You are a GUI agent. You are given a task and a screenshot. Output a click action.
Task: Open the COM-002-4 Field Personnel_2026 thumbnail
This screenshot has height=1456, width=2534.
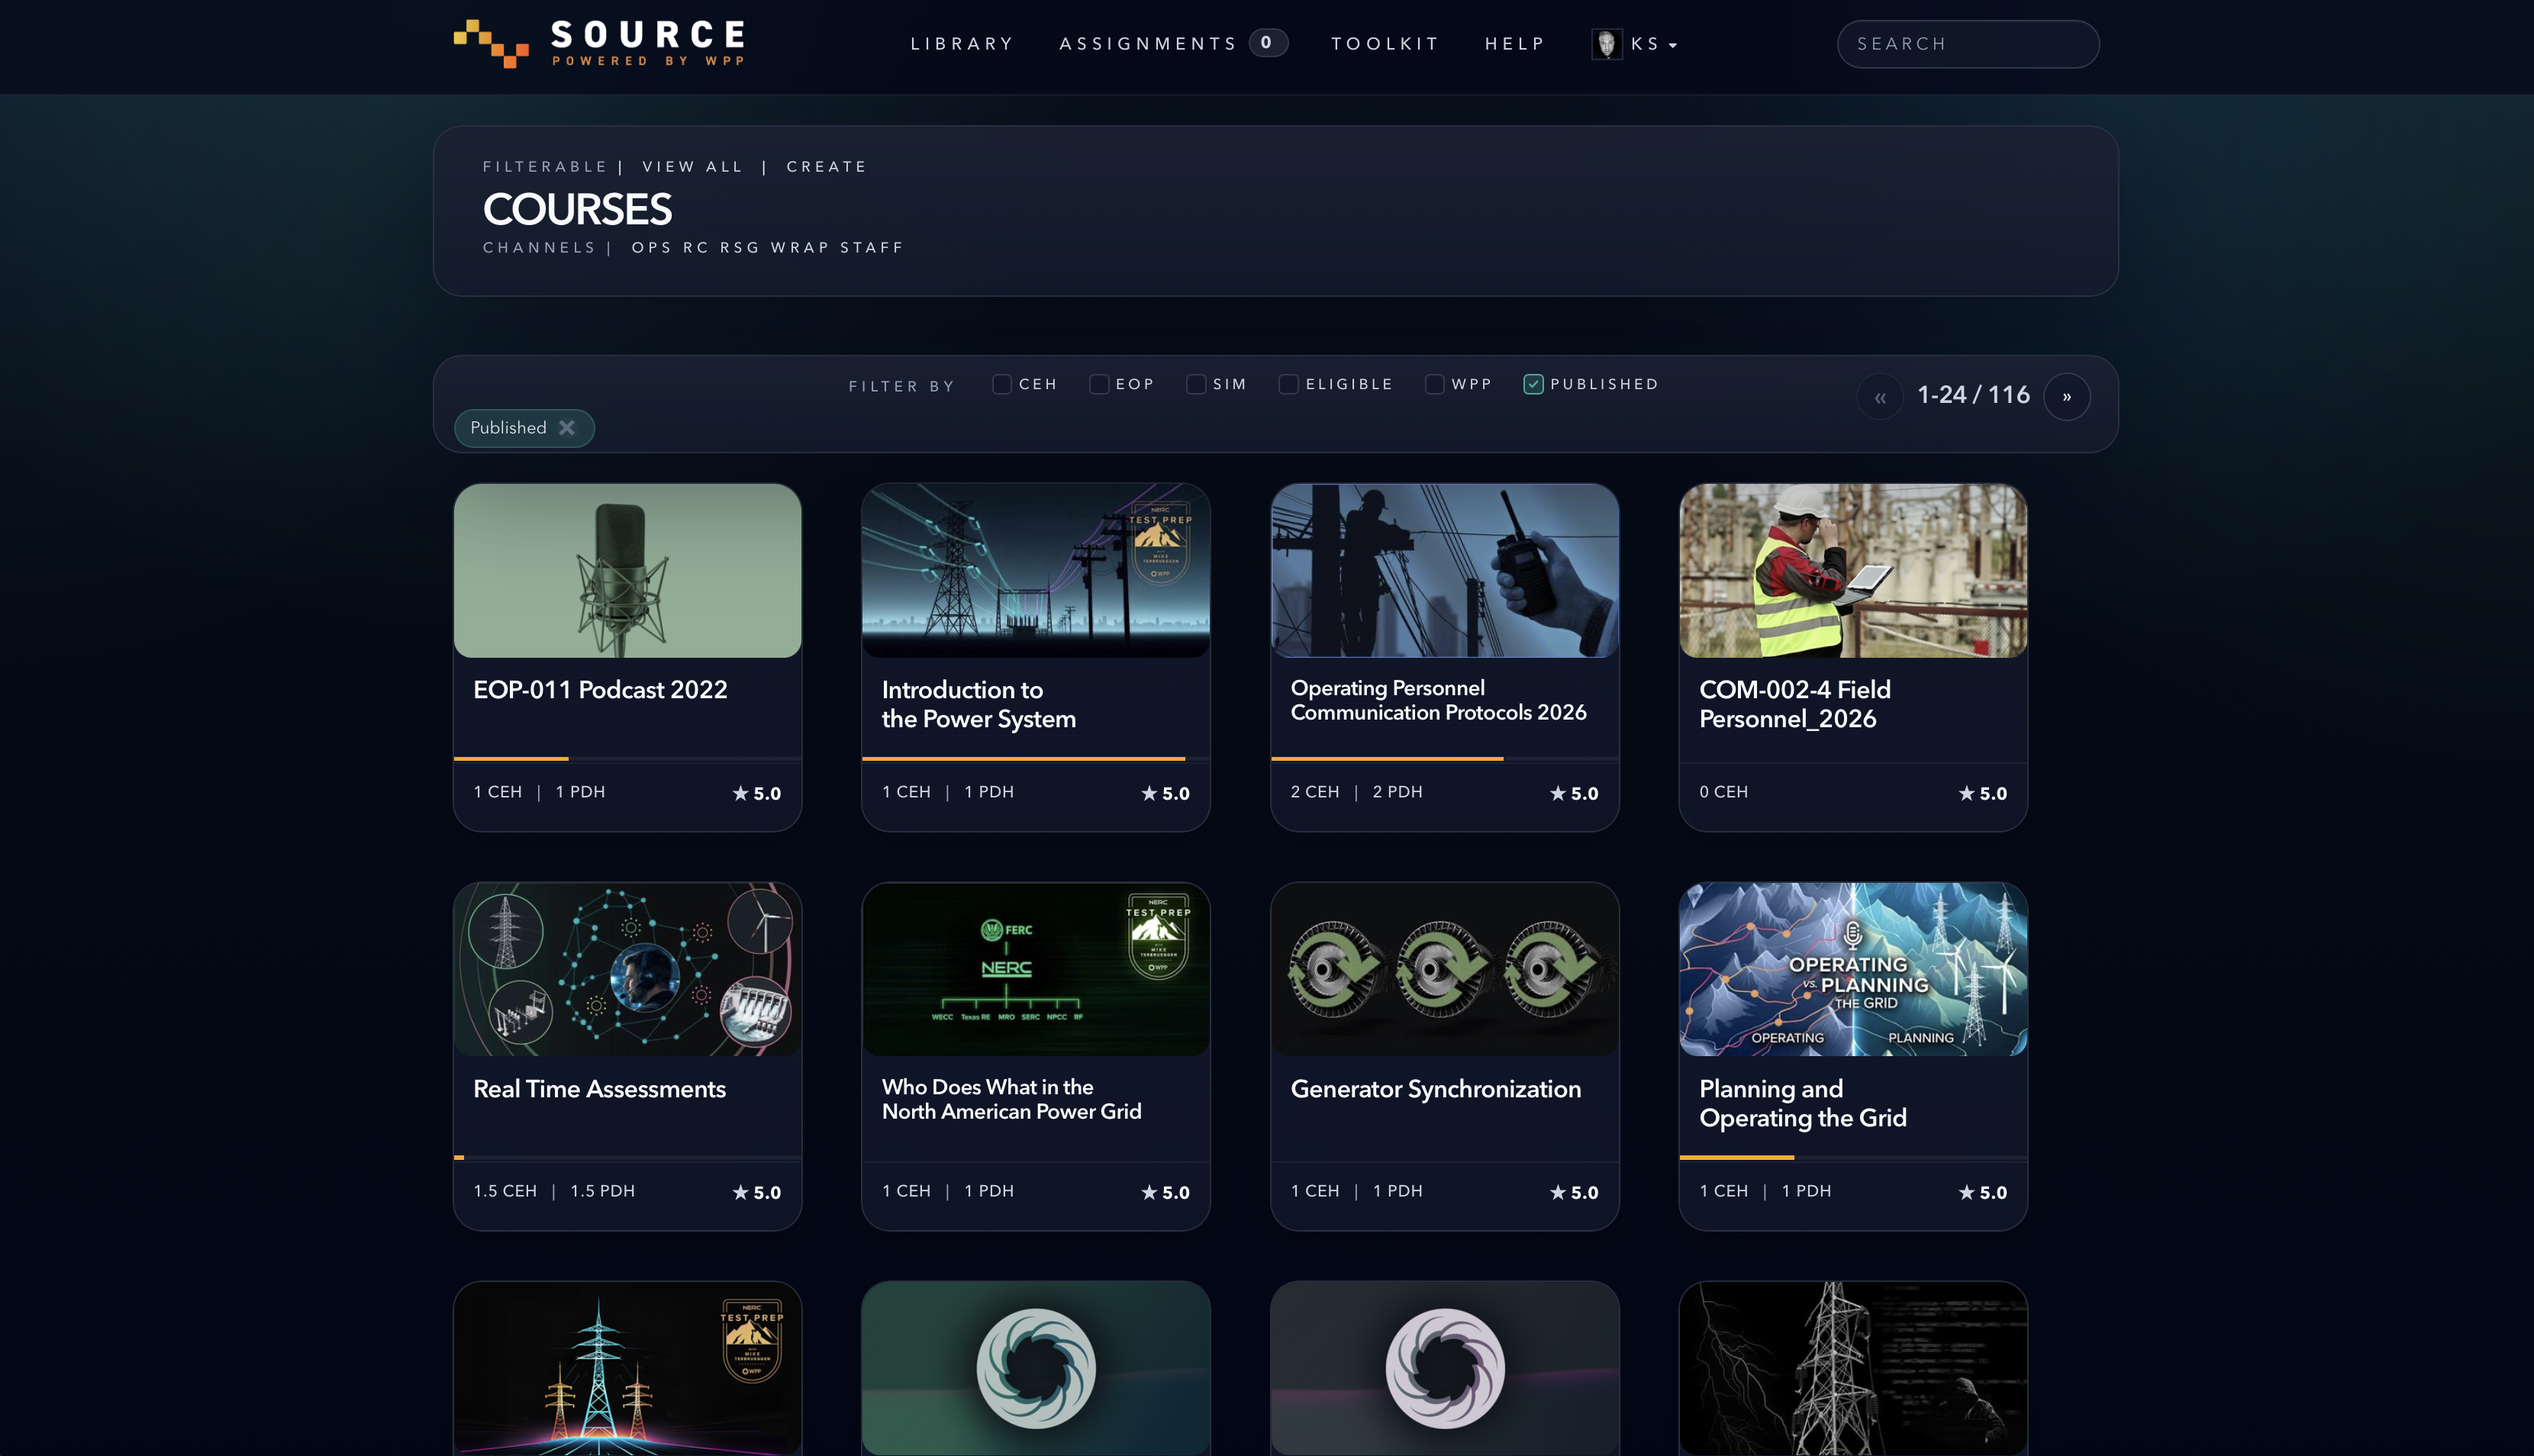pyautogui.click(x=1853, y=571)
